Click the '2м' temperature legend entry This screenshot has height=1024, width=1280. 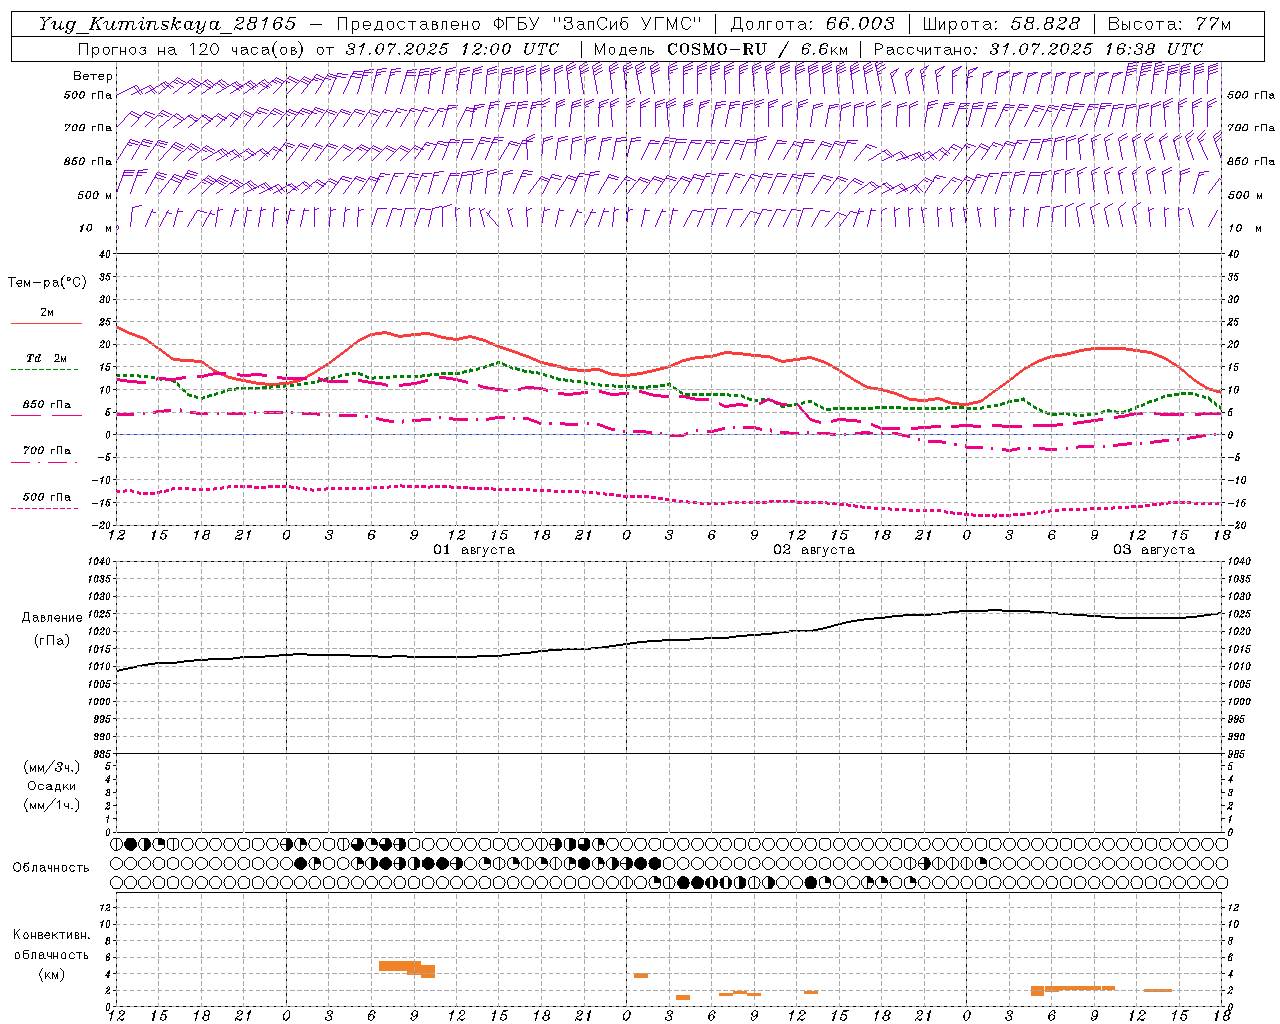coord(47,313)
